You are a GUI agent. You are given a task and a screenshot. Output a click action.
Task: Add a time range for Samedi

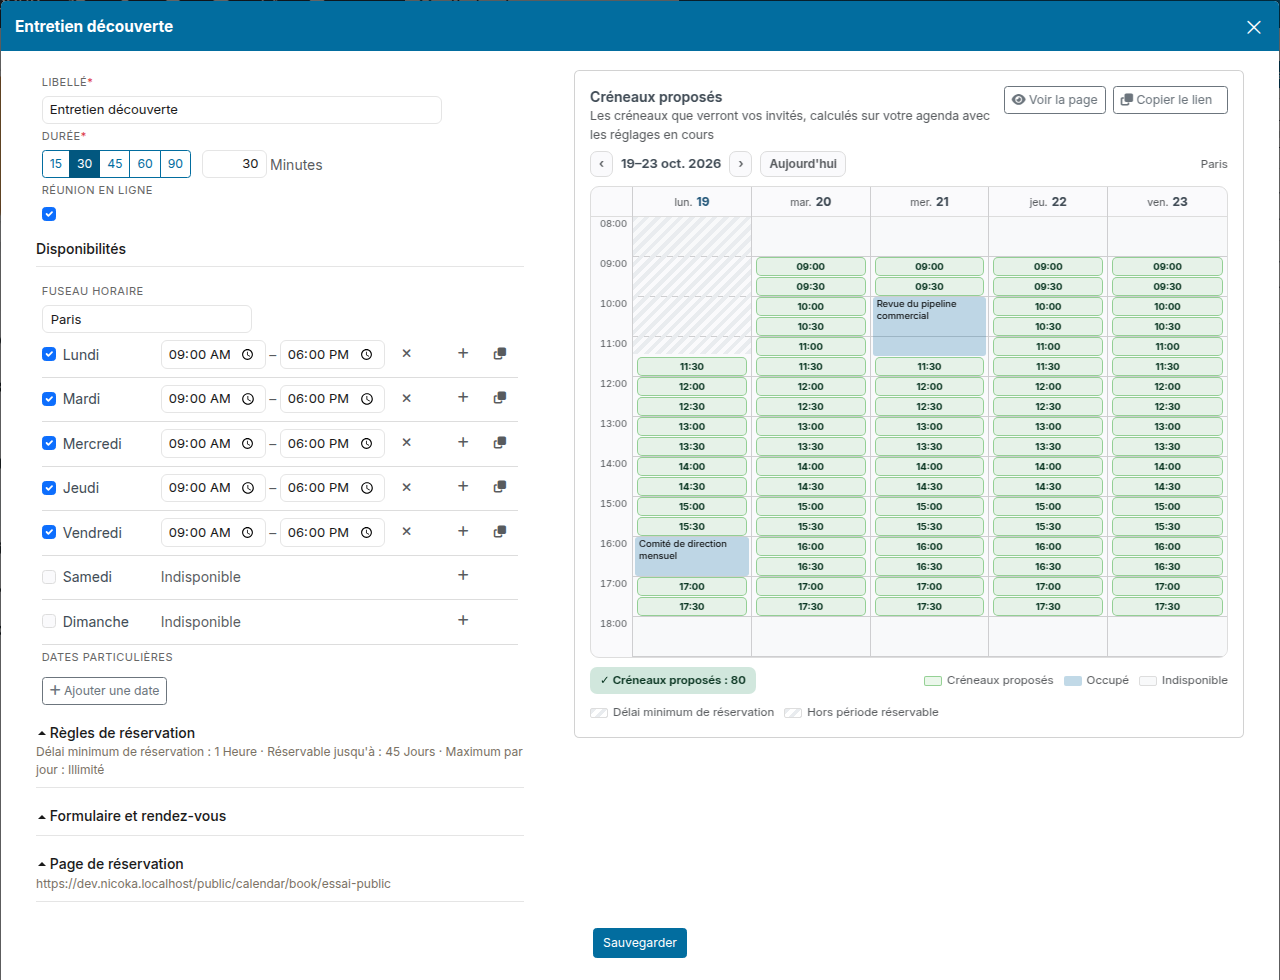pos(463,576)
